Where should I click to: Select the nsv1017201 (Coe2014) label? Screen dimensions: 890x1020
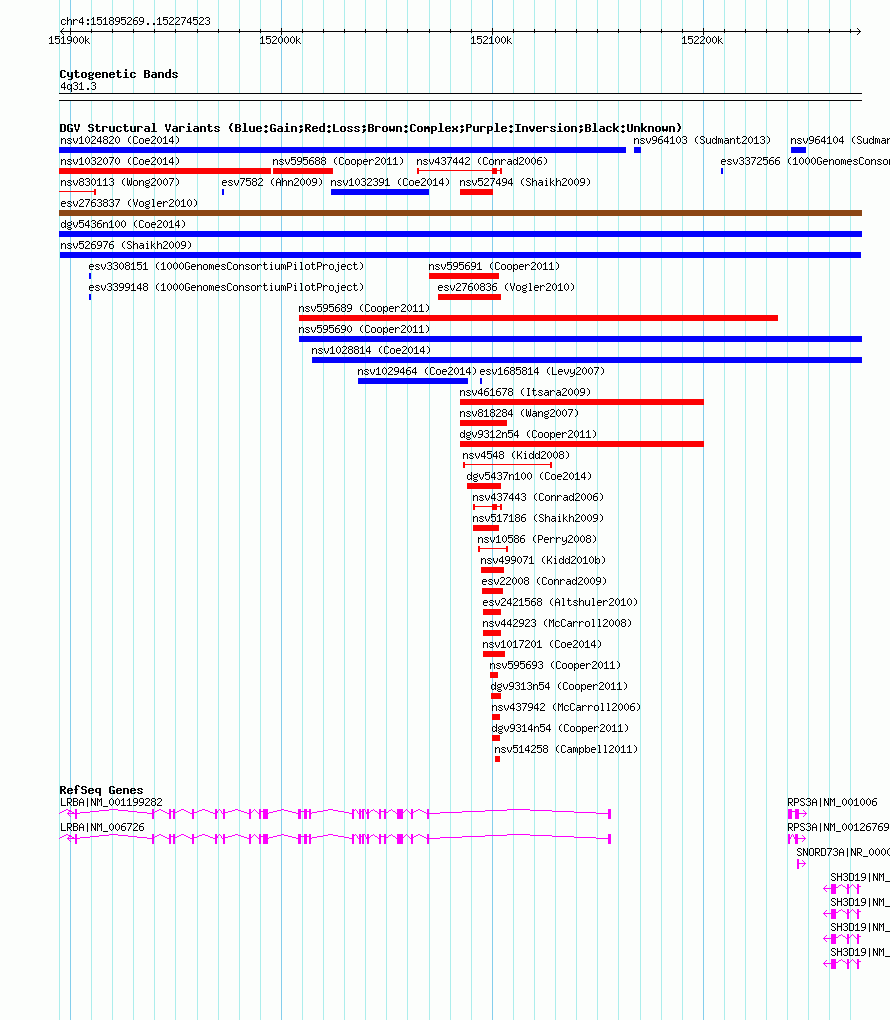[x=542, y=644]
